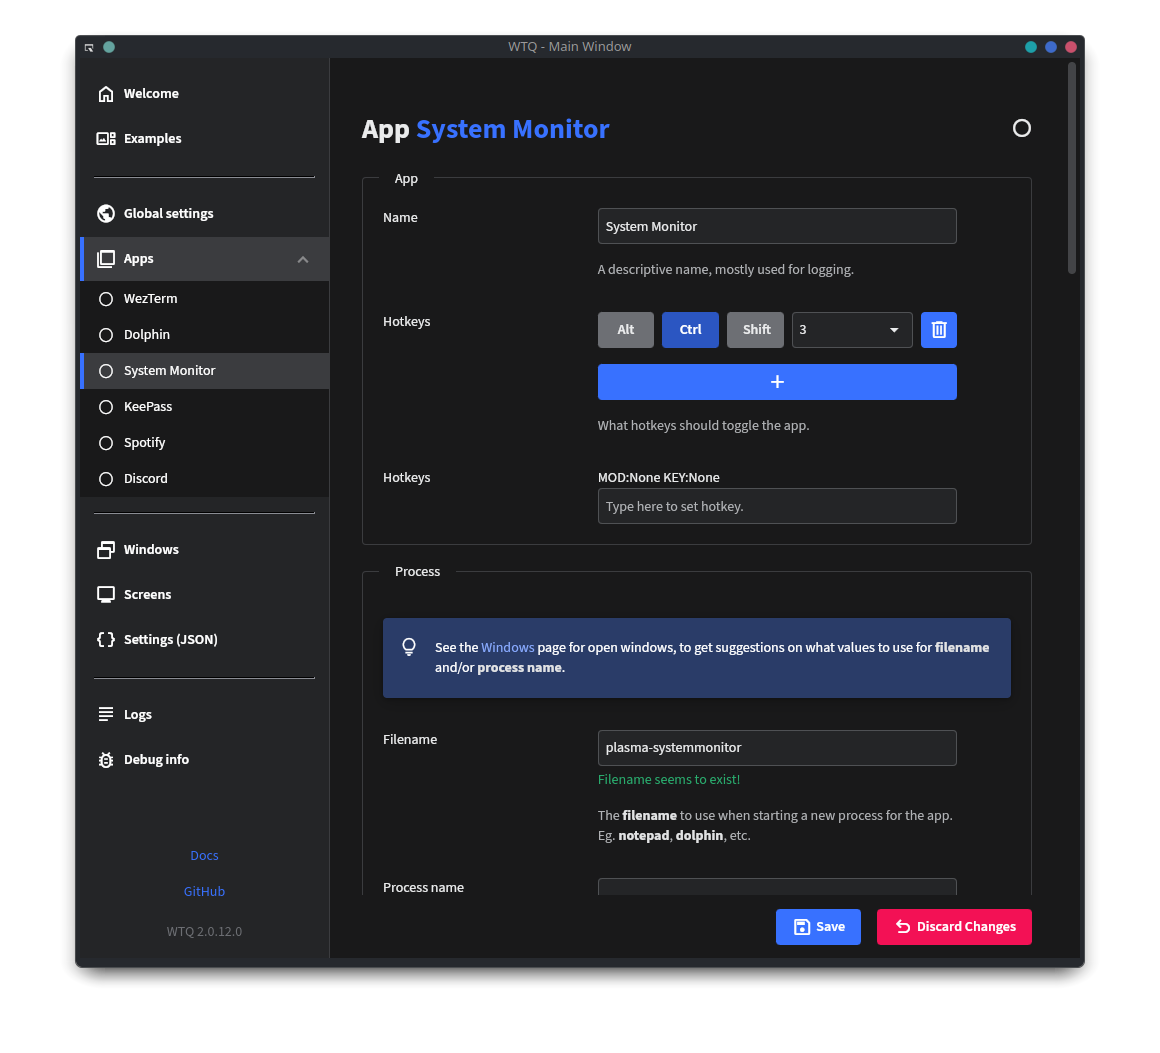Click the Global settings globe icon

106,213
